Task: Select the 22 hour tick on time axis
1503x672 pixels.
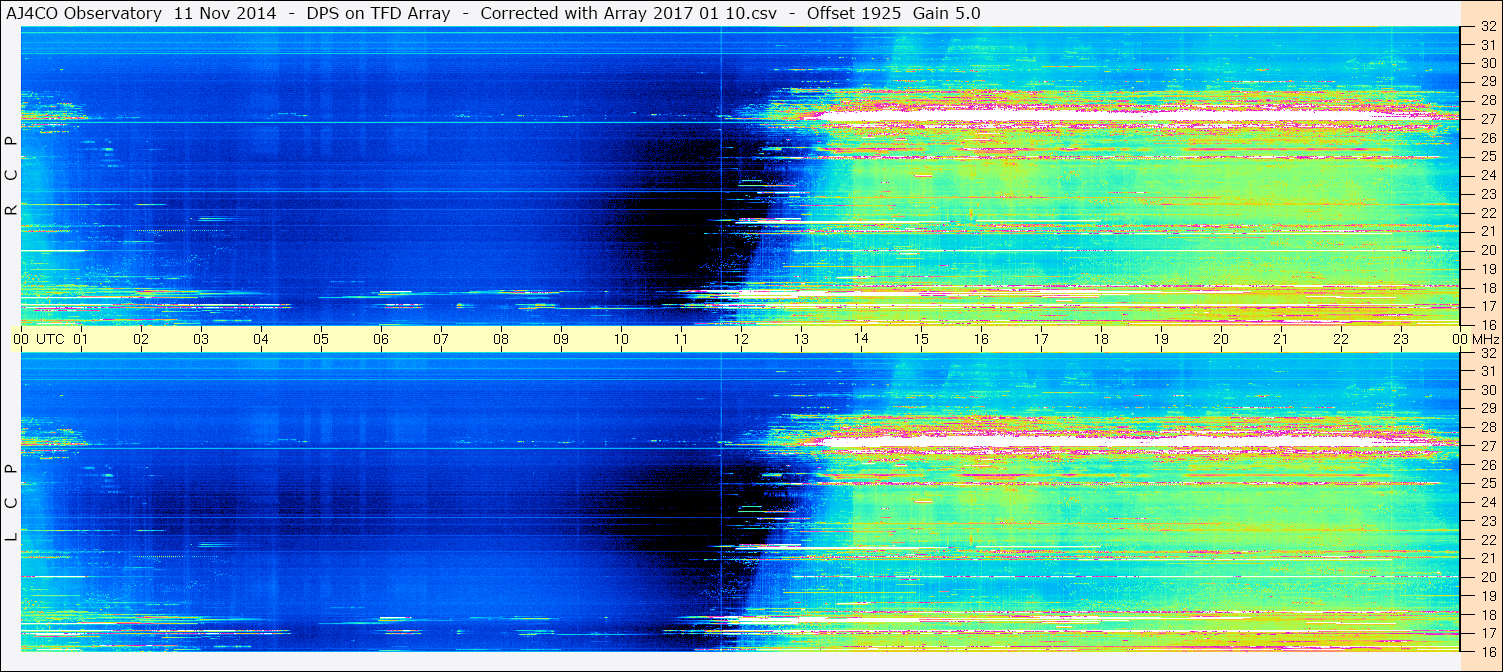Action: [x=1341, y=339]
